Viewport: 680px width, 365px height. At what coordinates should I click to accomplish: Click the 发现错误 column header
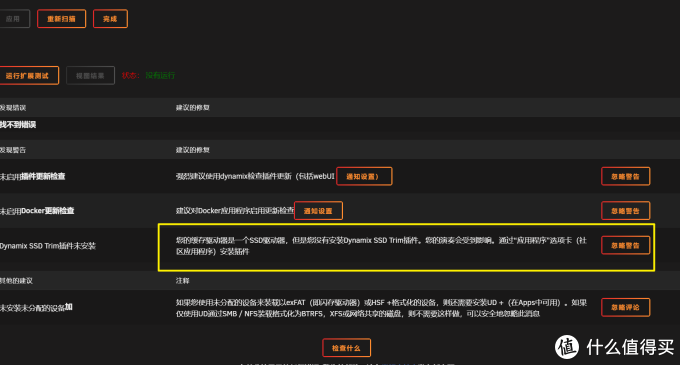pos(13,108)
